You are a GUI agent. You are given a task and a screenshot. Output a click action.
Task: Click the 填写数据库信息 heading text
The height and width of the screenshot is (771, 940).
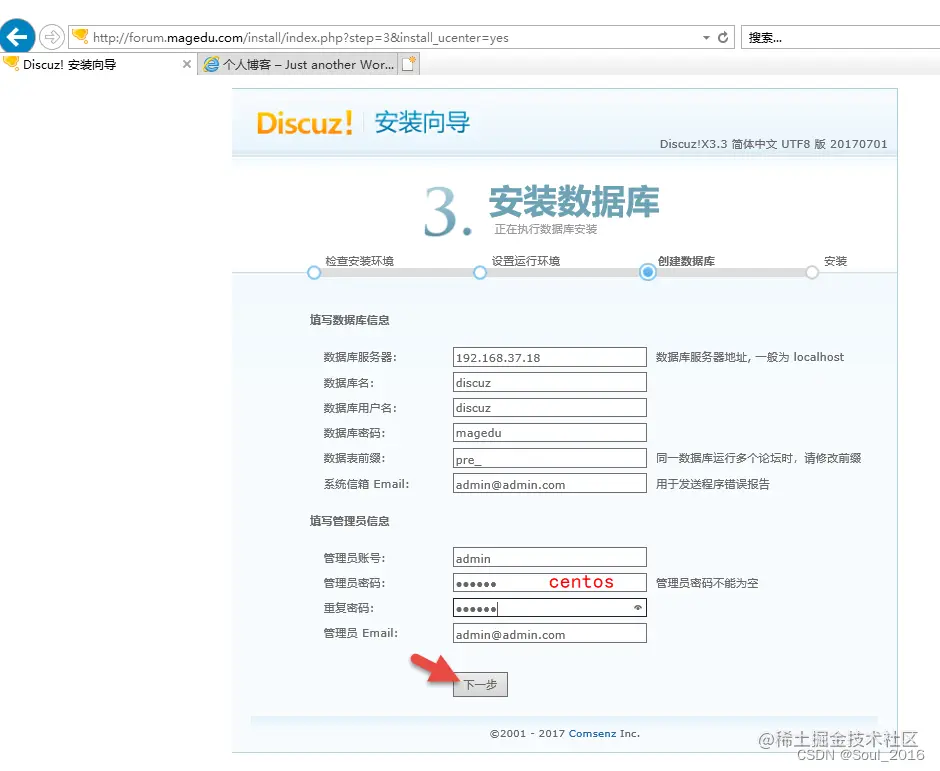click(x=350, y=320)
